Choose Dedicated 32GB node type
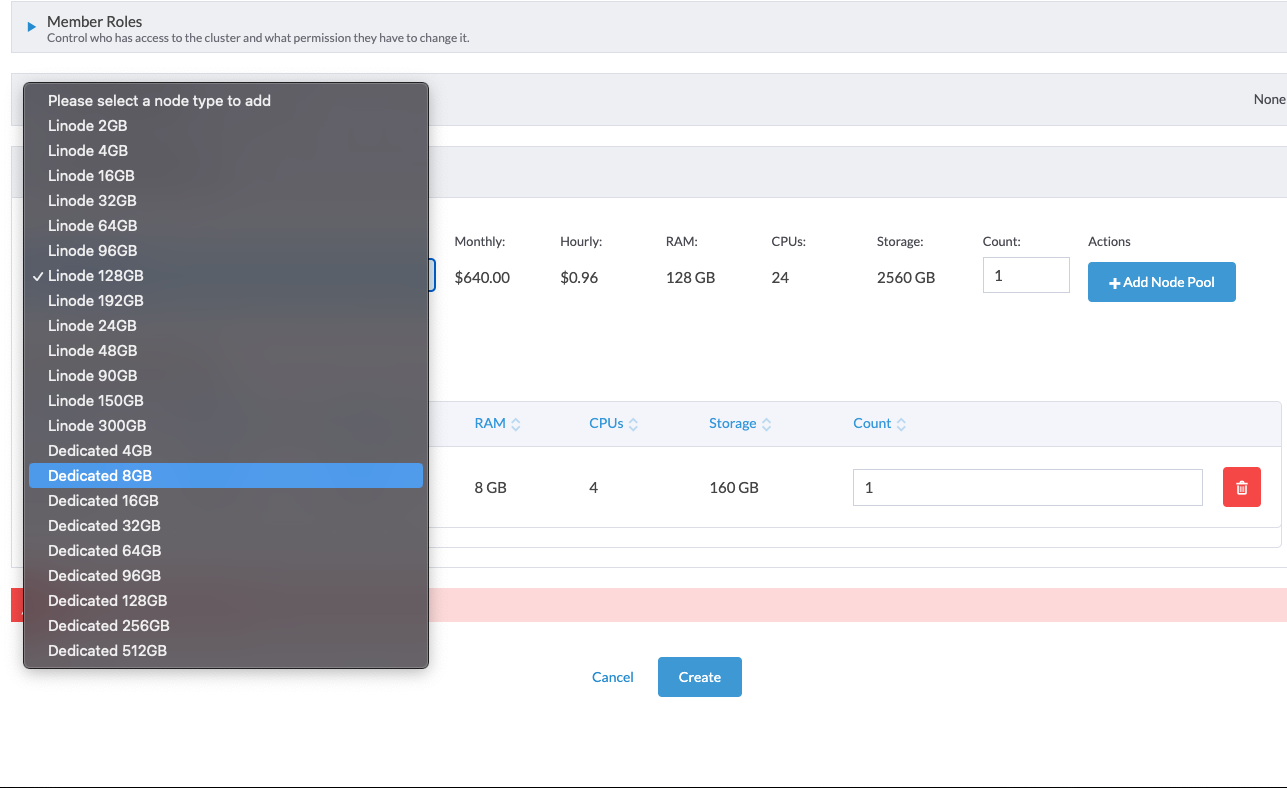1287x788 pixels. tap(226, 525)
